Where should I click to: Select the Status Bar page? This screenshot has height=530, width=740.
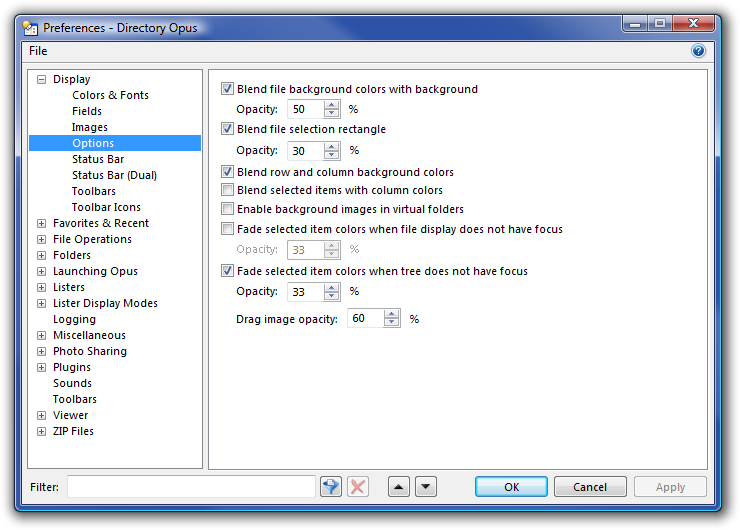pyautogui.click(x=98, y=160)
